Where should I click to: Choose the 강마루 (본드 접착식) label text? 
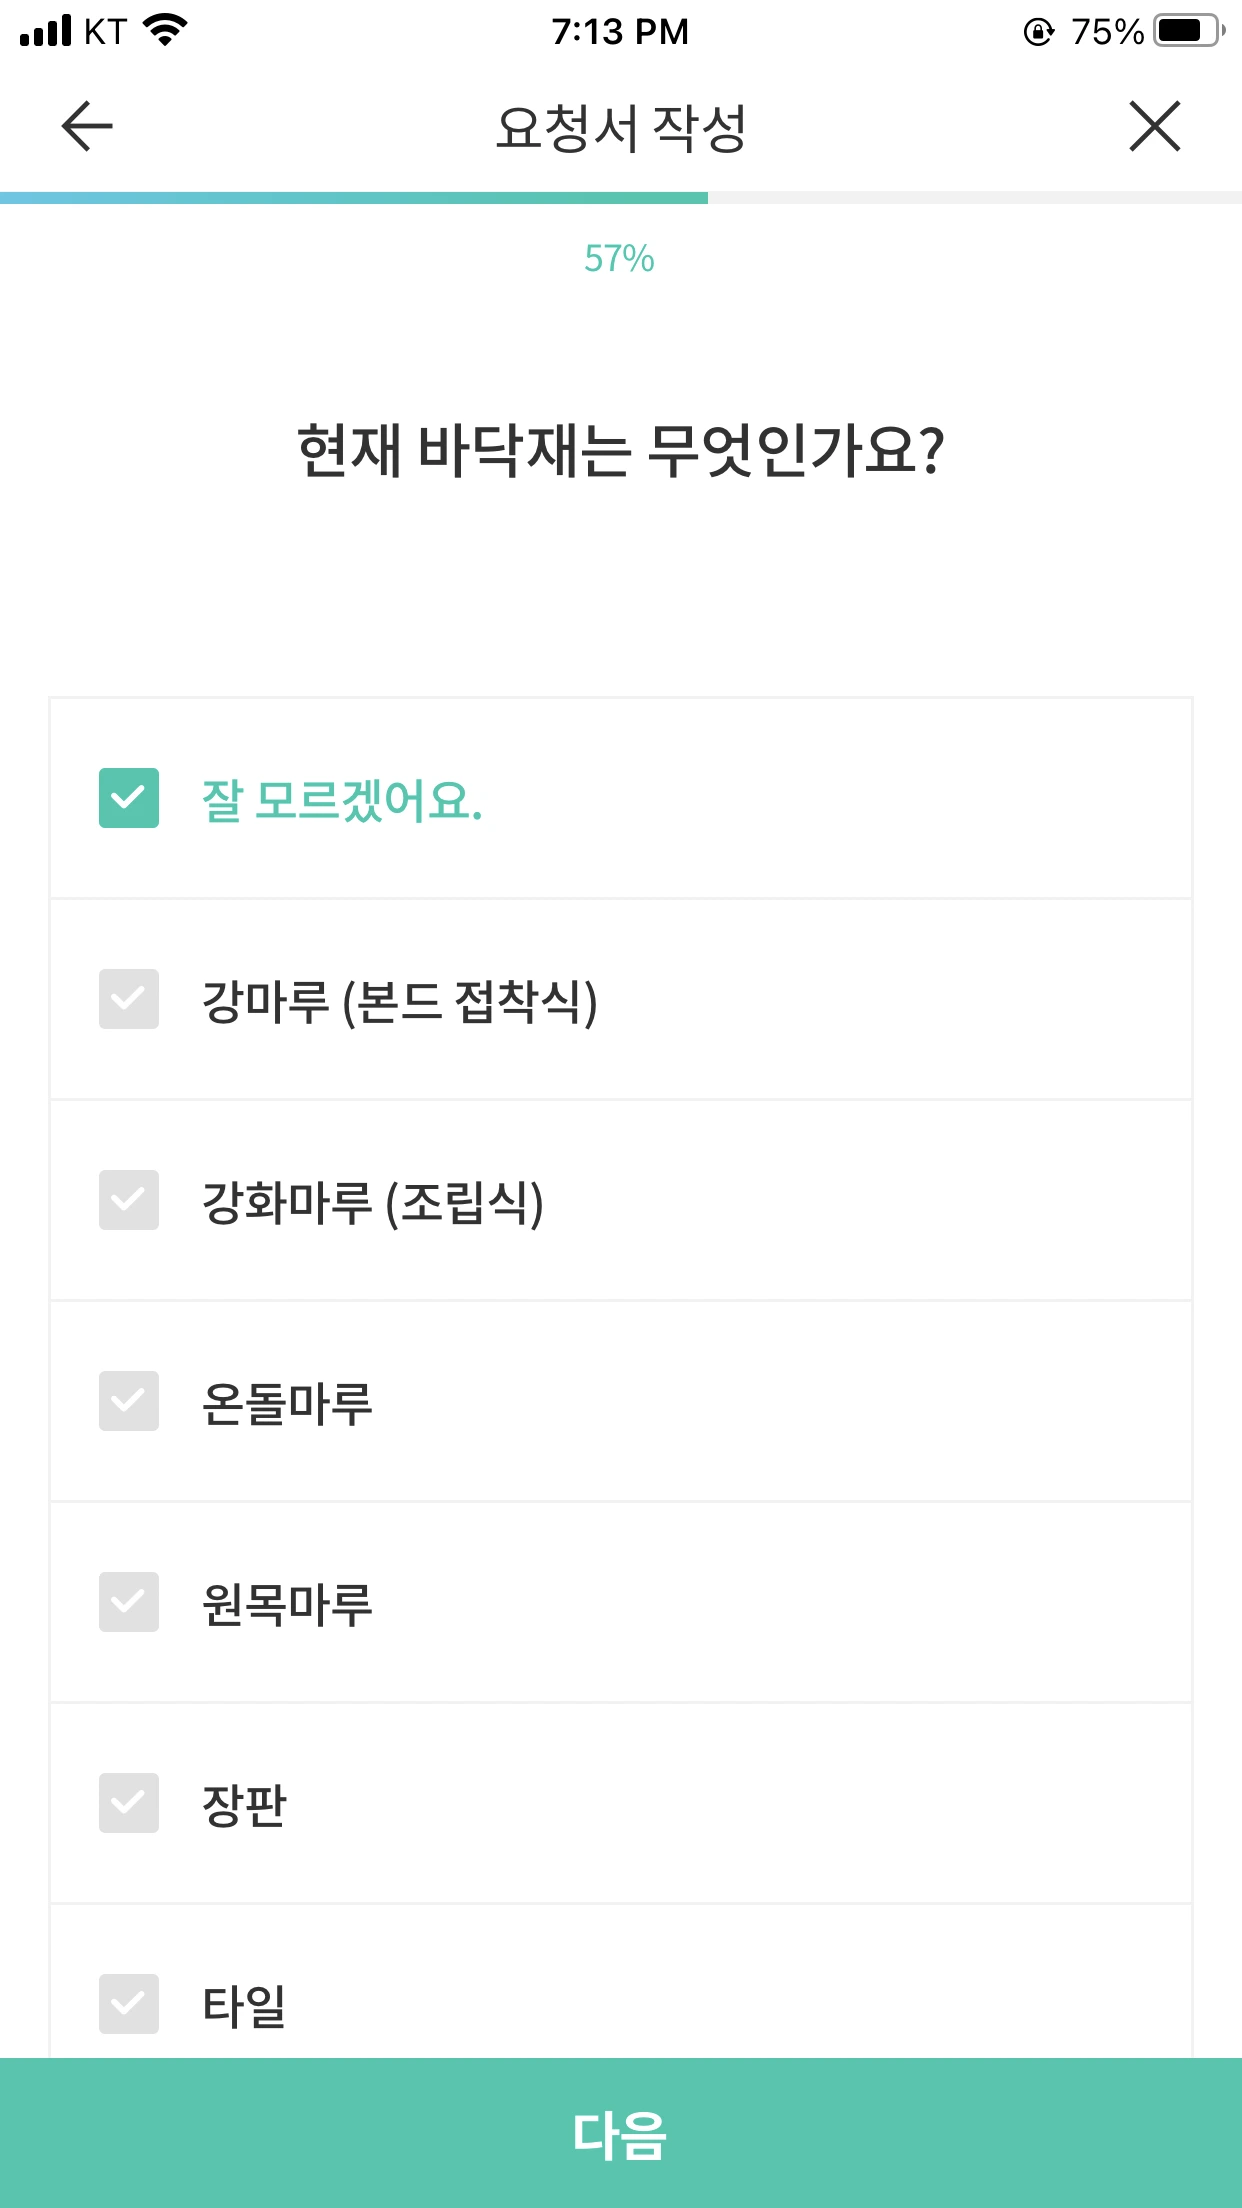[400, 1001]
